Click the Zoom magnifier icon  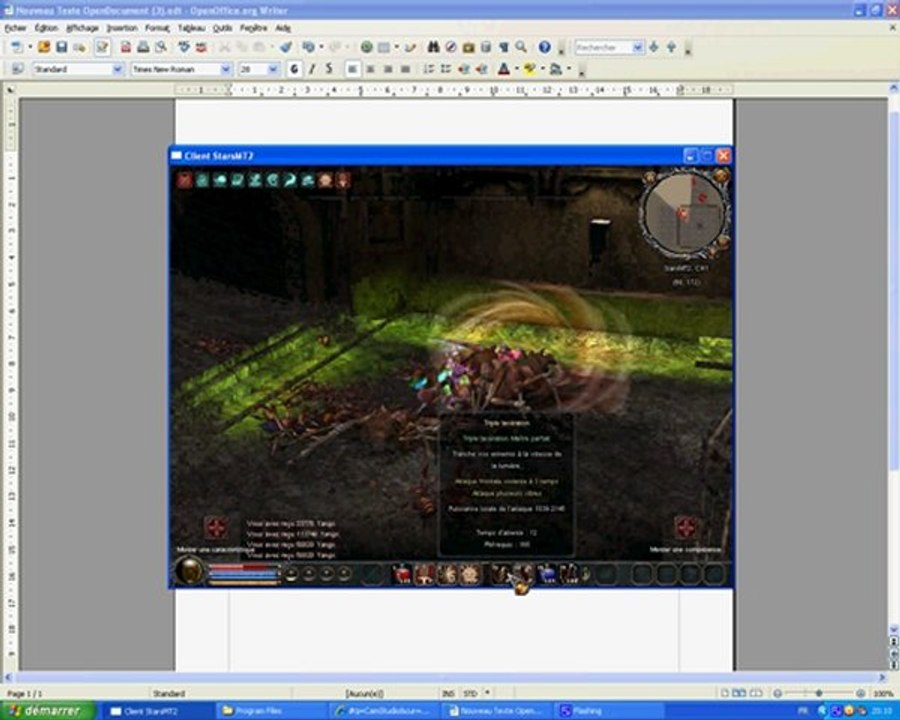click(x=521, y=47)
